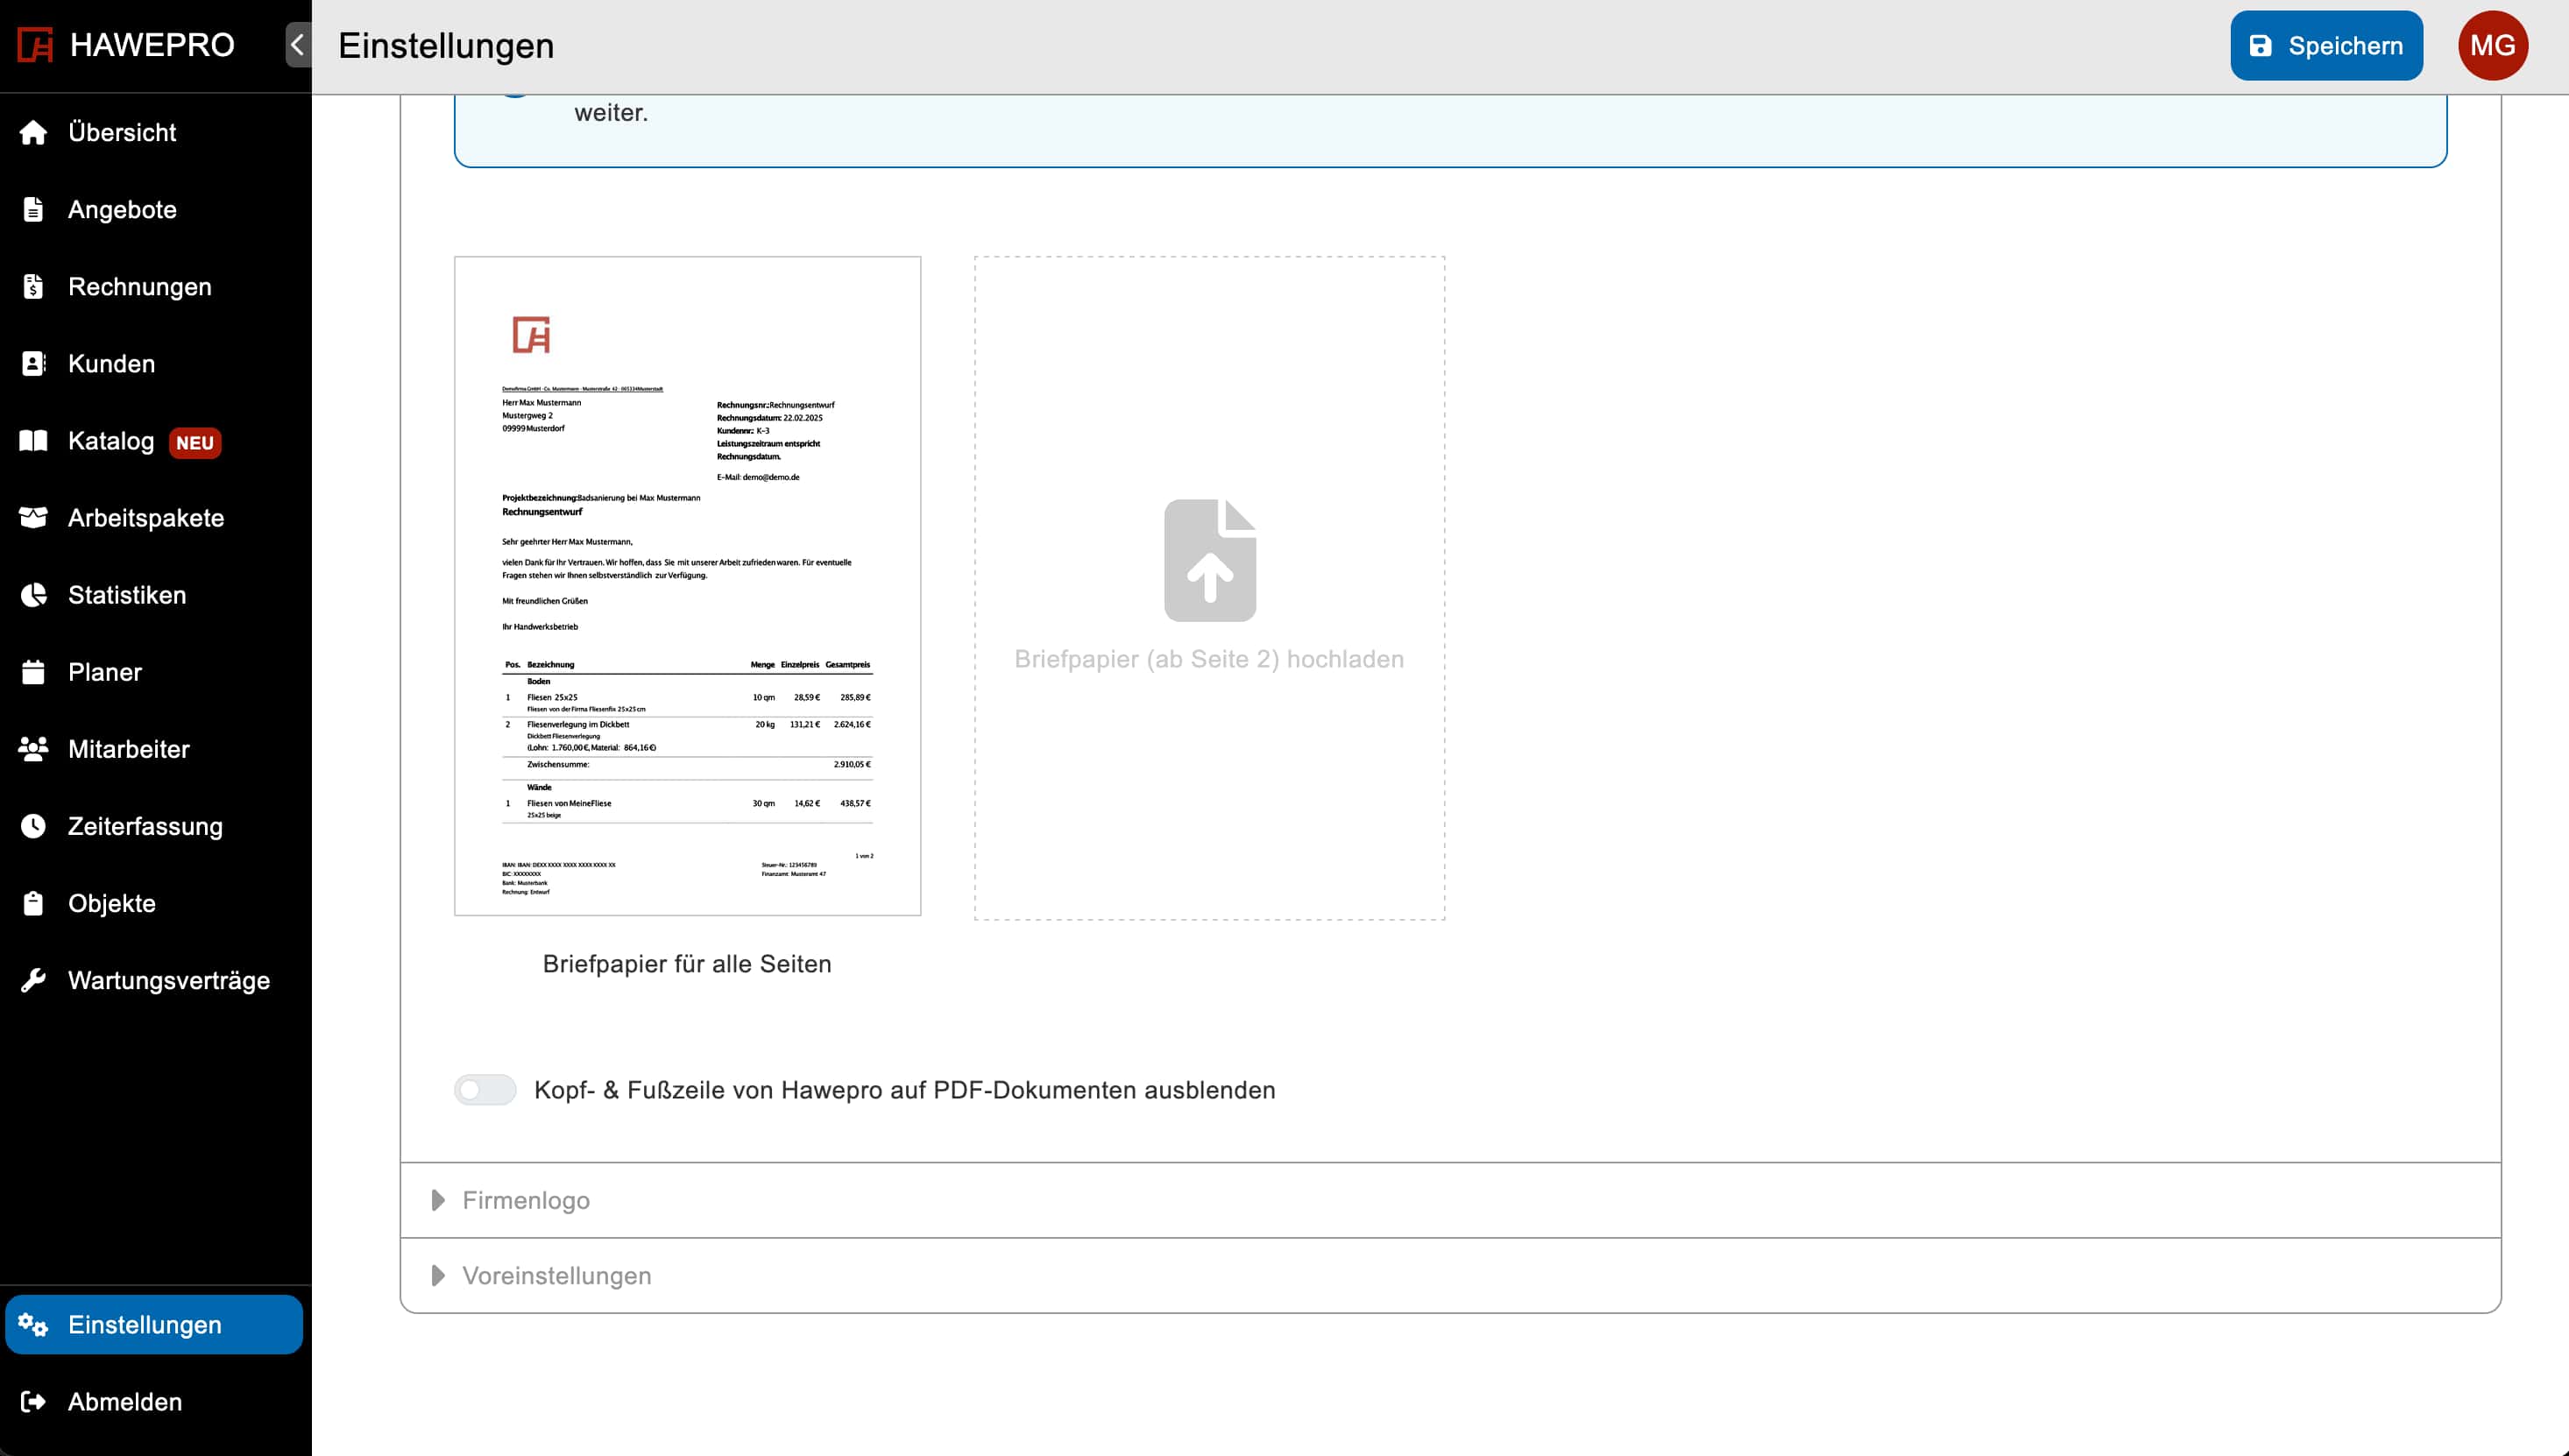Screen dimensions: 2569x1456
Task: Click the upload file icon for Briefpapier
Action: pyautogui.click(x=1209, y=560)
